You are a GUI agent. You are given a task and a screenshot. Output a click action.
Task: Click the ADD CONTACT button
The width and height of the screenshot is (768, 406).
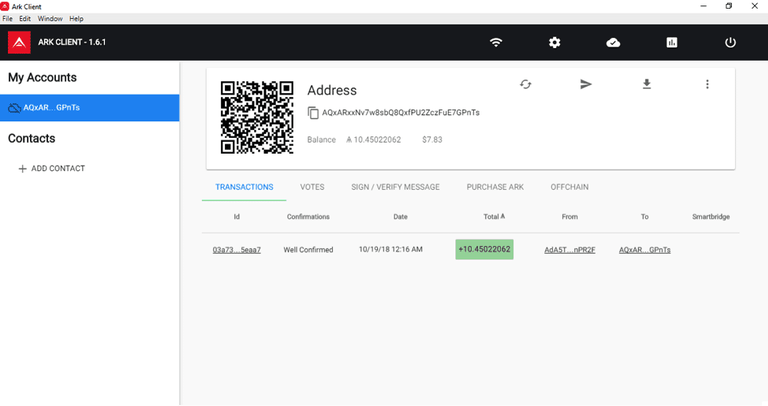(x=51, y=168)
